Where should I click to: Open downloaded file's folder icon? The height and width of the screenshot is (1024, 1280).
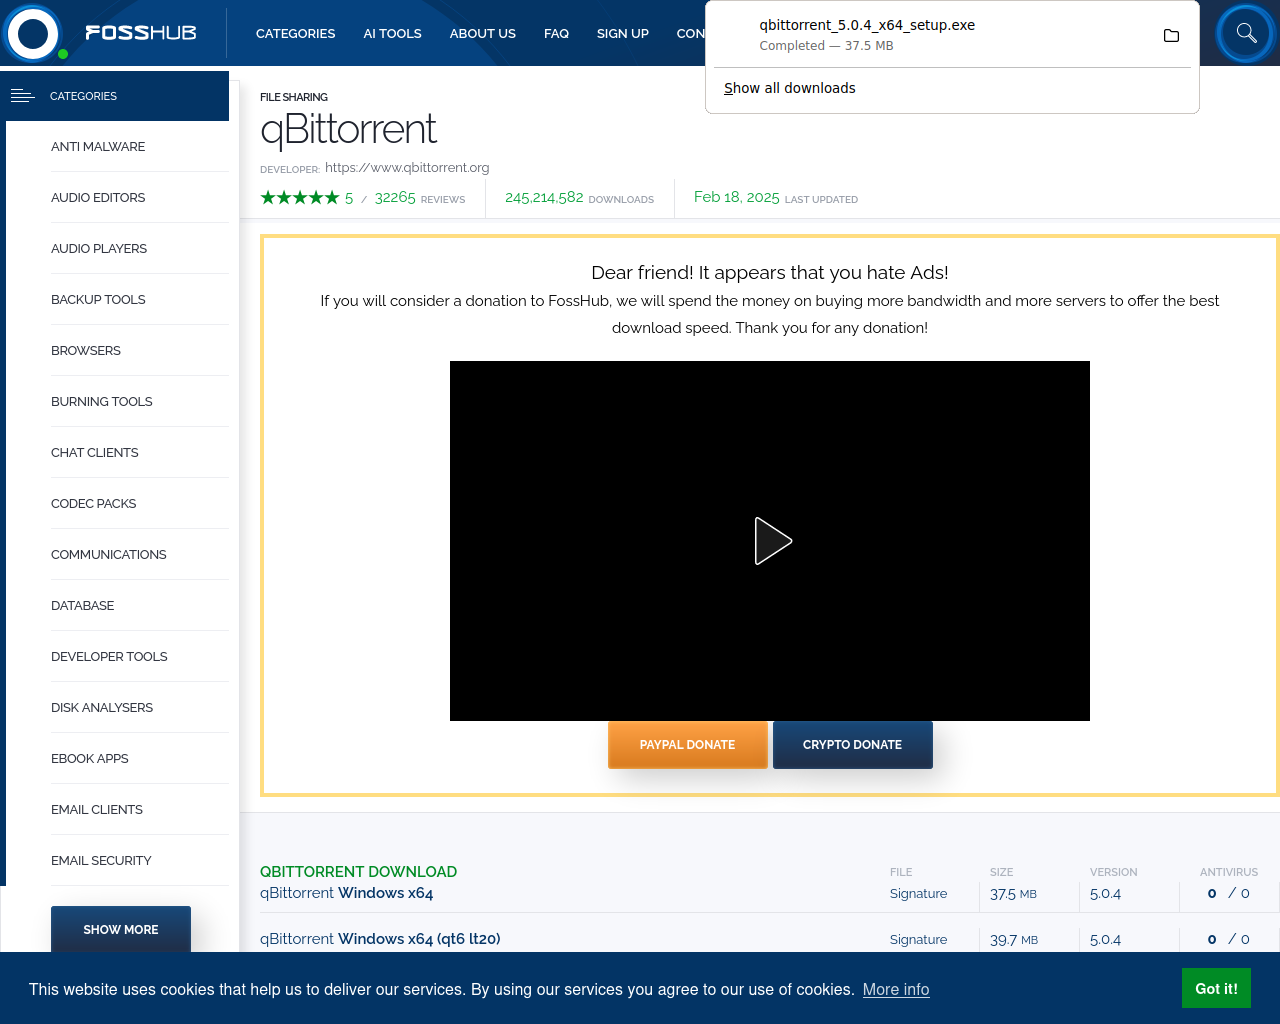(1171, 36)
